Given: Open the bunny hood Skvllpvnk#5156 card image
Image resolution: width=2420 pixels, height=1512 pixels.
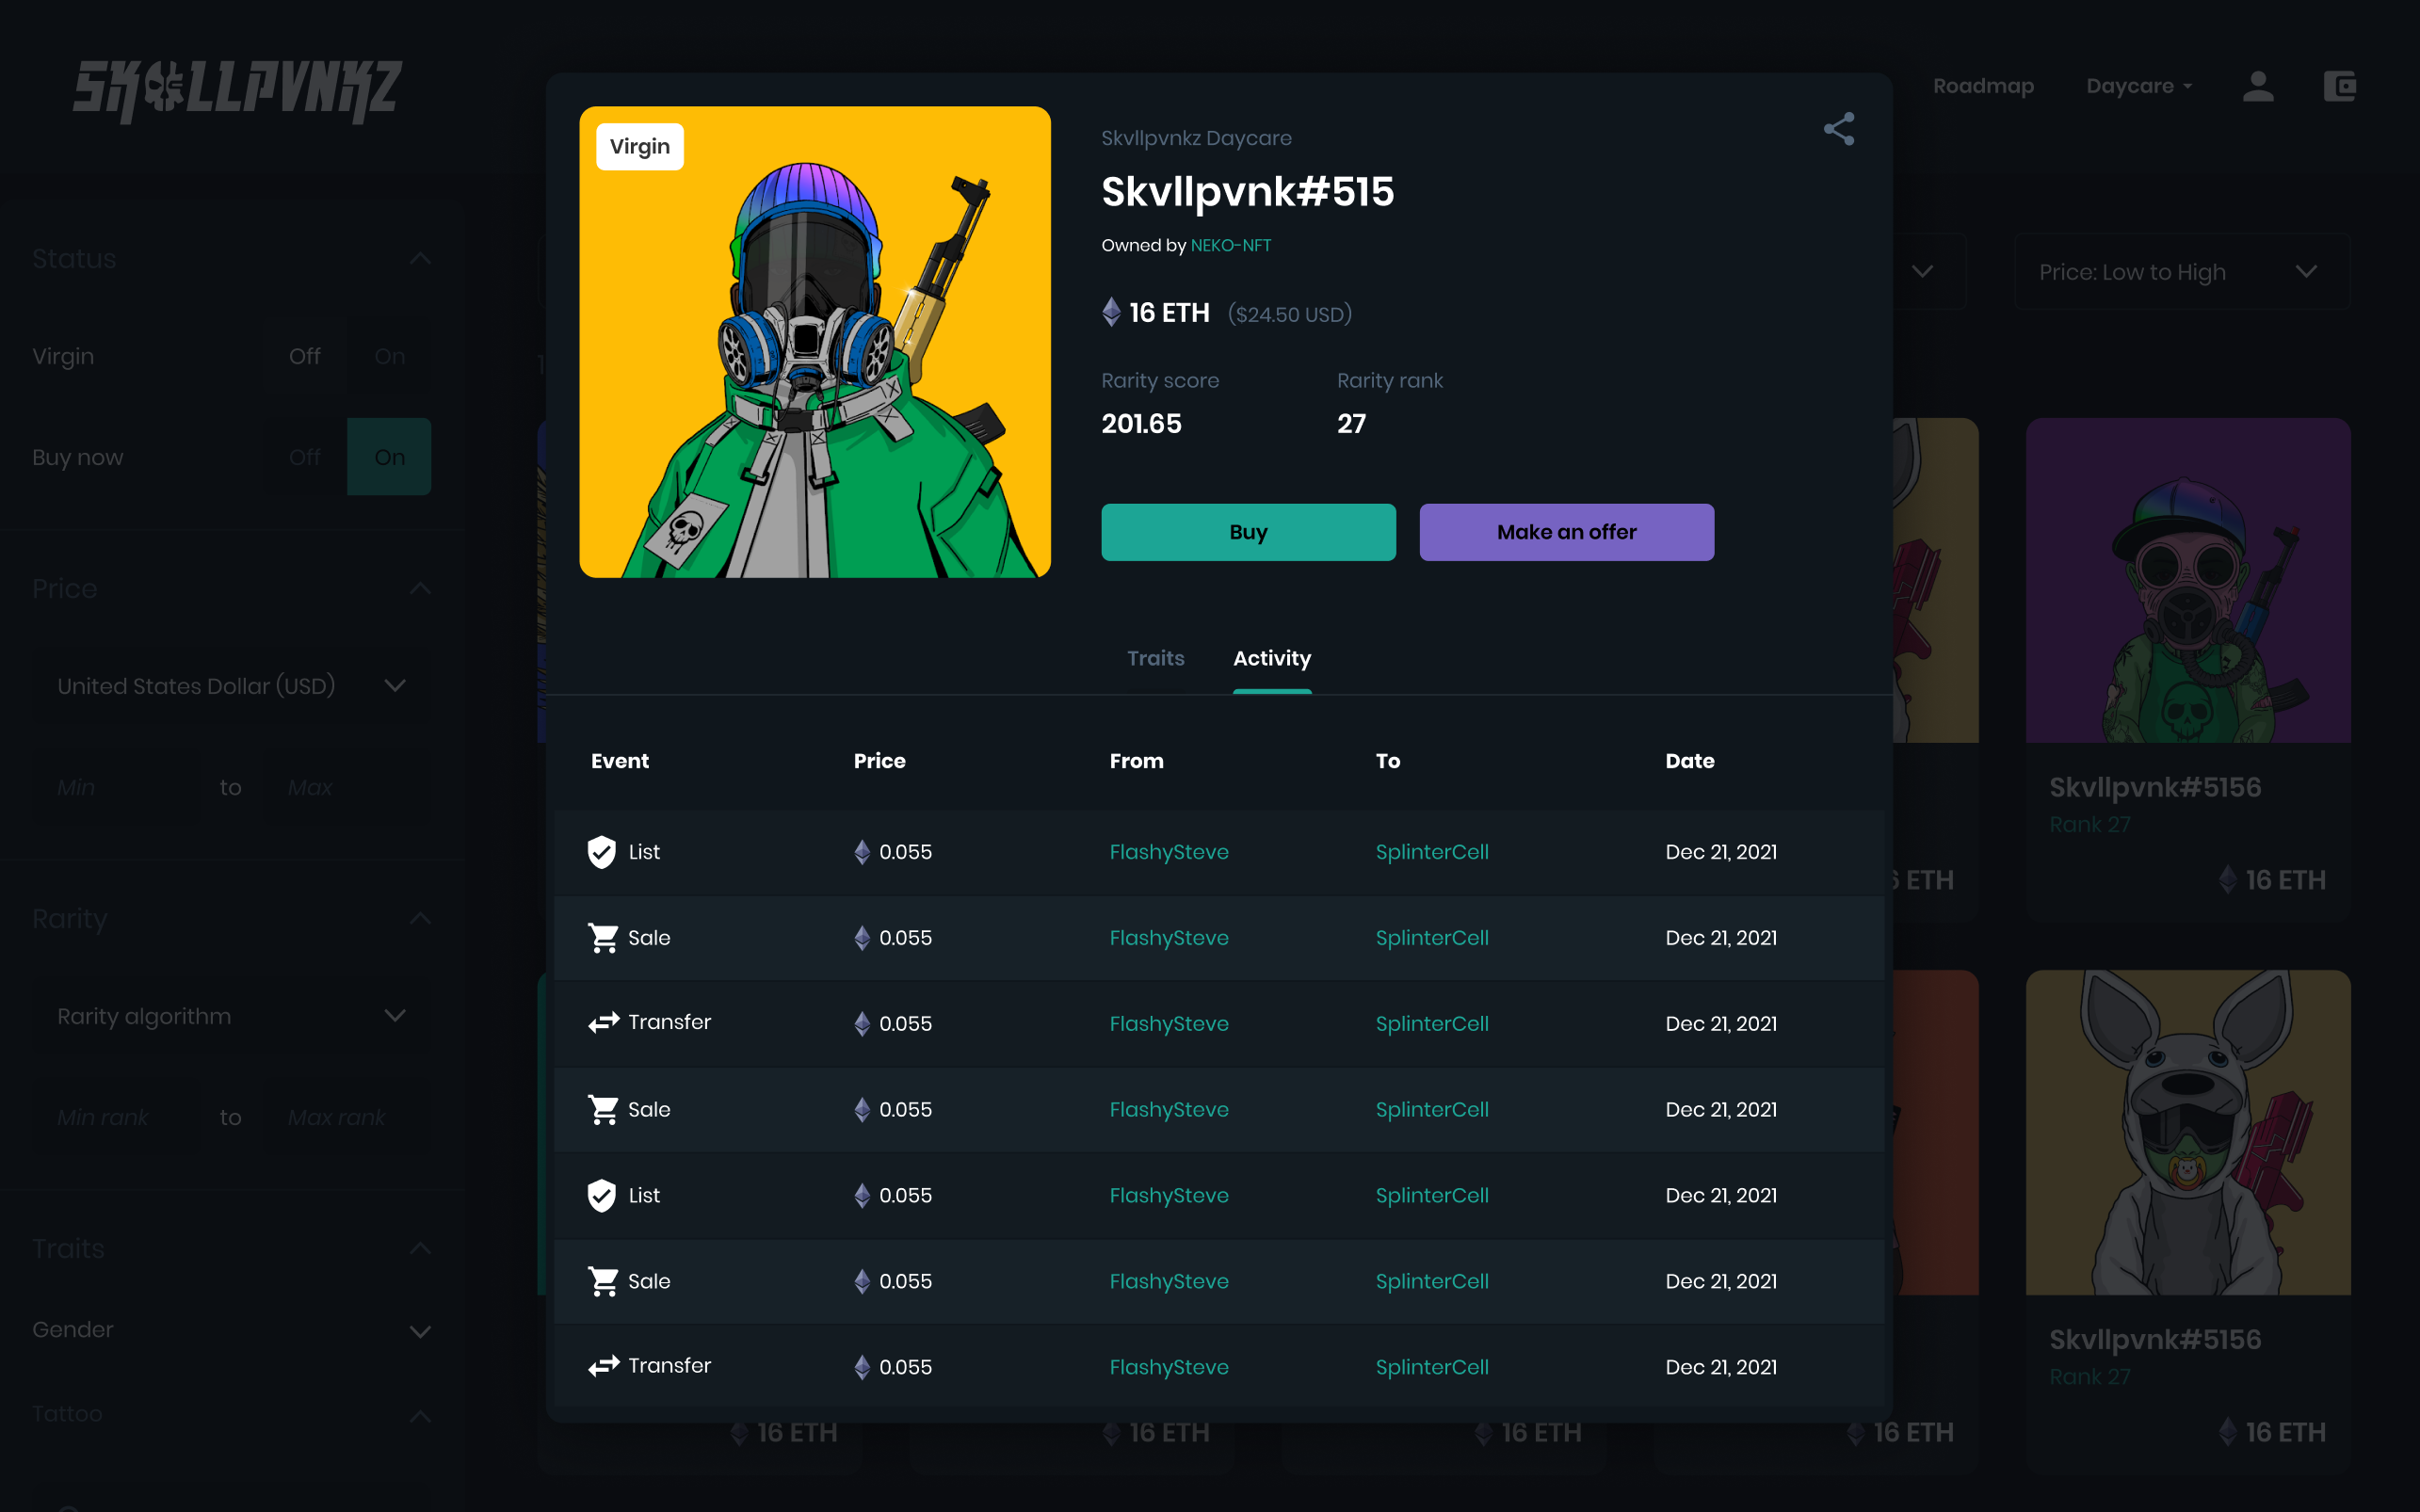Looking at the screenshot, I should [2188, 1132].
